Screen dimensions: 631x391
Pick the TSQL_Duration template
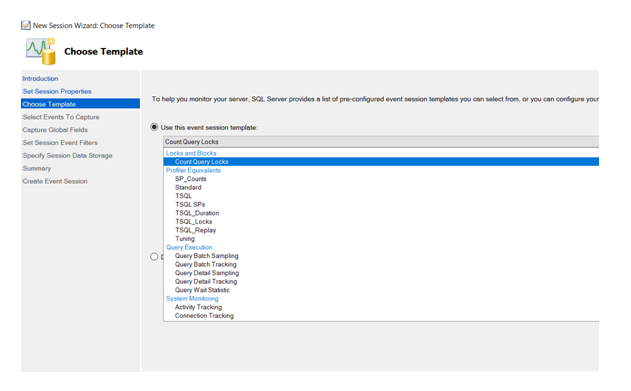coord(197,213)
